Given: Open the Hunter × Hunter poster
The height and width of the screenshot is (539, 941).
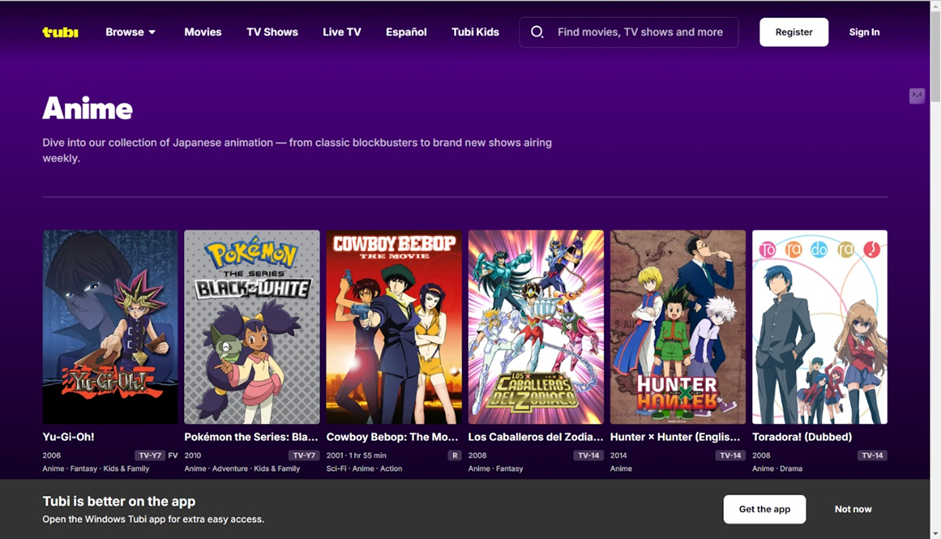Looking at the screenshot, I should coord(678,327).
